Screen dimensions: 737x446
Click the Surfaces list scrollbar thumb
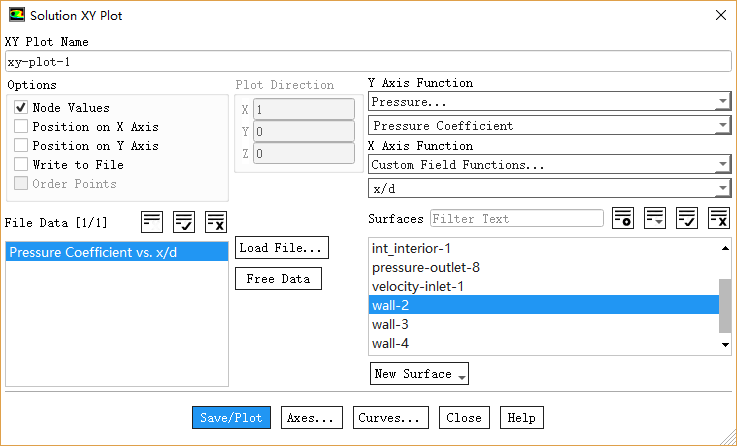725,306
